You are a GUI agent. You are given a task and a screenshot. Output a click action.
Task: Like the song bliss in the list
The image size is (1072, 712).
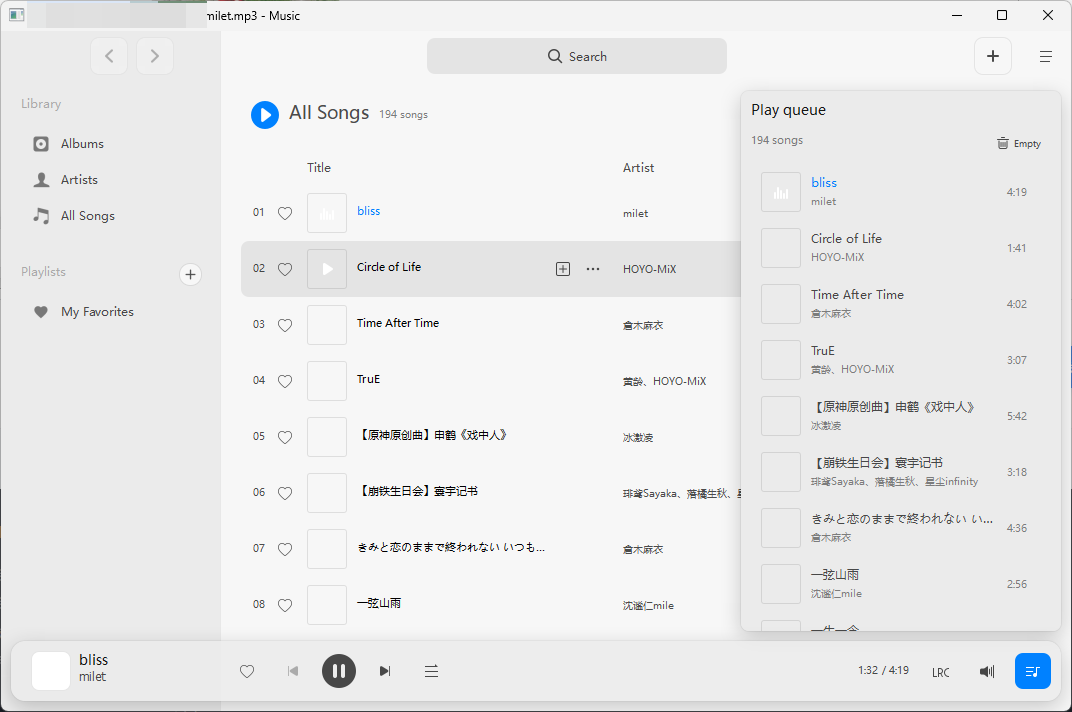[x=285, y=213]
